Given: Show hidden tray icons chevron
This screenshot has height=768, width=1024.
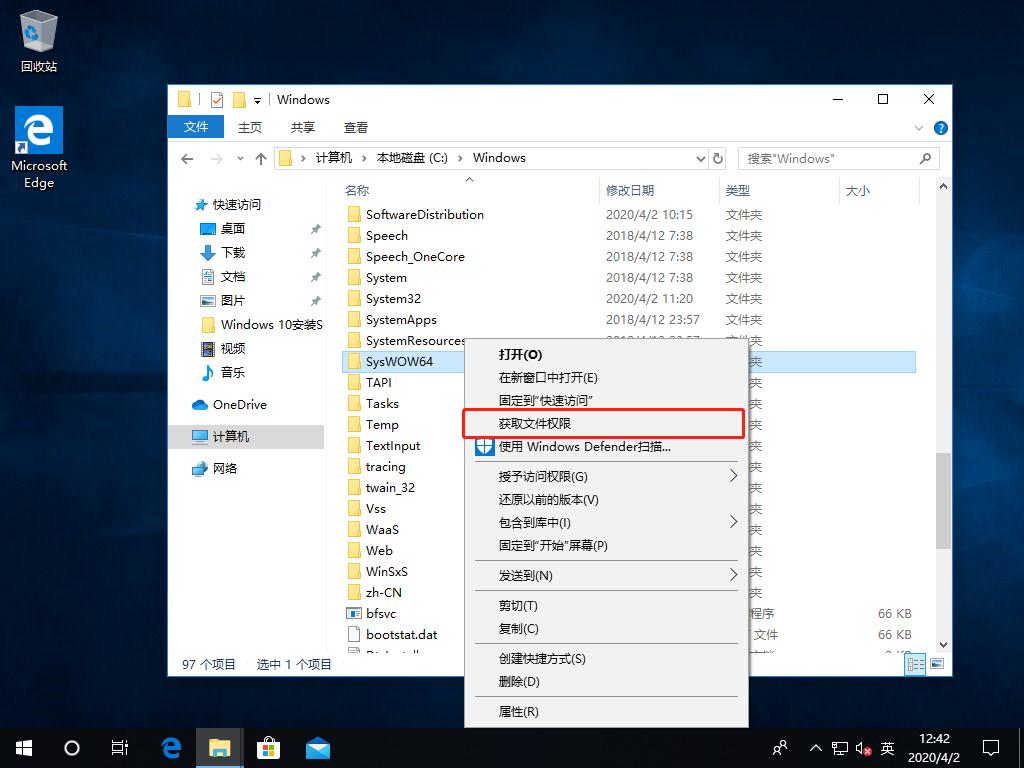Looking at the screenshot, I should 816,748.
